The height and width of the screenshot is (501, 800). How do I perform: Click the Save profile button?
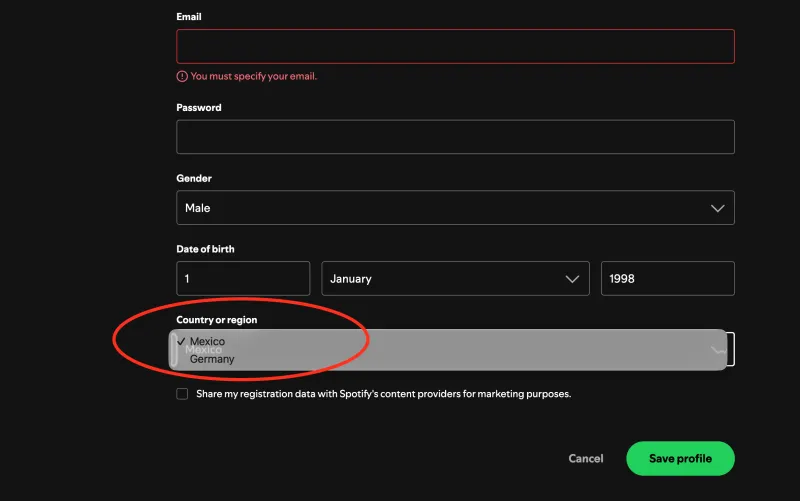680,459
